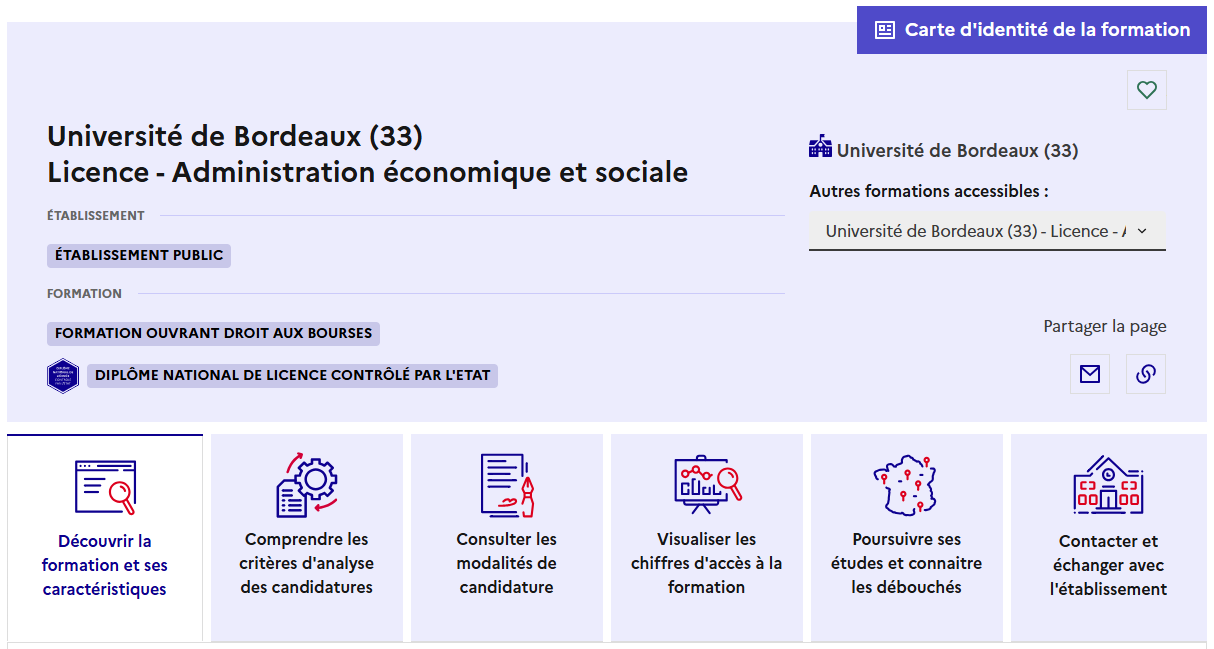Click the gears and document criteria icon
Image resolution: width=1214 pixels, height=649 pixels.
(306, 485)
